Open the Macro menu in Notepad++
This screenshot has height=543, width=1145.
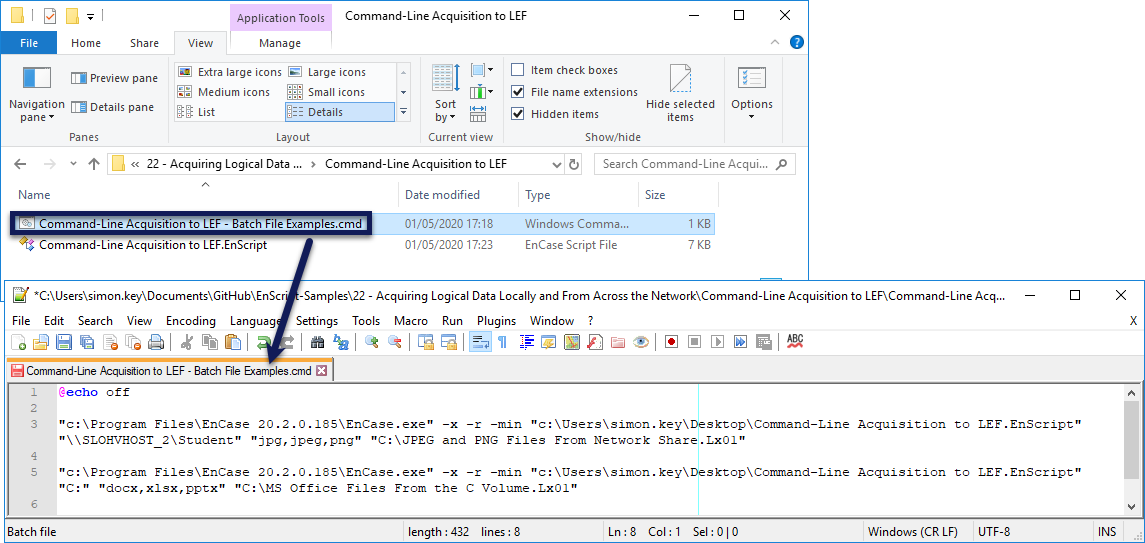pyautogui.click(x=410, y=320)
